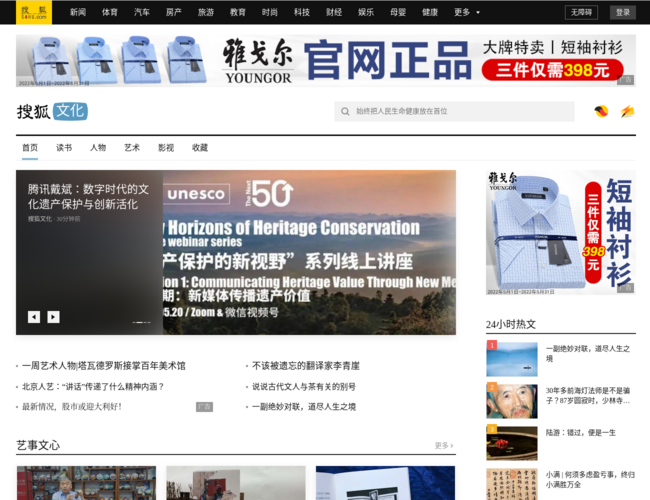This screenshot has height=500, width=650.
Task: Click the Sohu.com yellow logo
Action: click(x=34, y=12)
